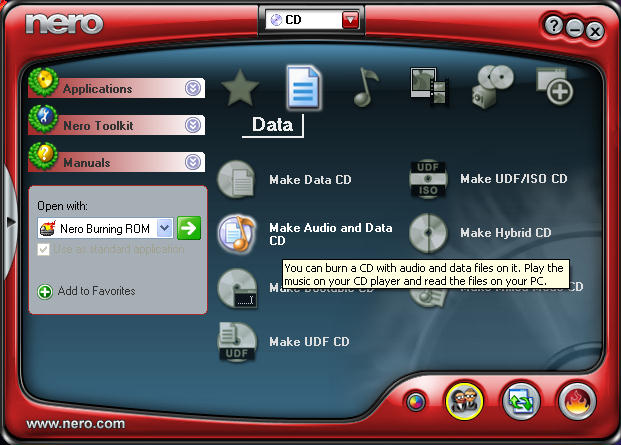Image resolution: width=621 pixels, height=445 pixels.
Task: Click the flame Nero burn icon
Action: pos(577,401)
